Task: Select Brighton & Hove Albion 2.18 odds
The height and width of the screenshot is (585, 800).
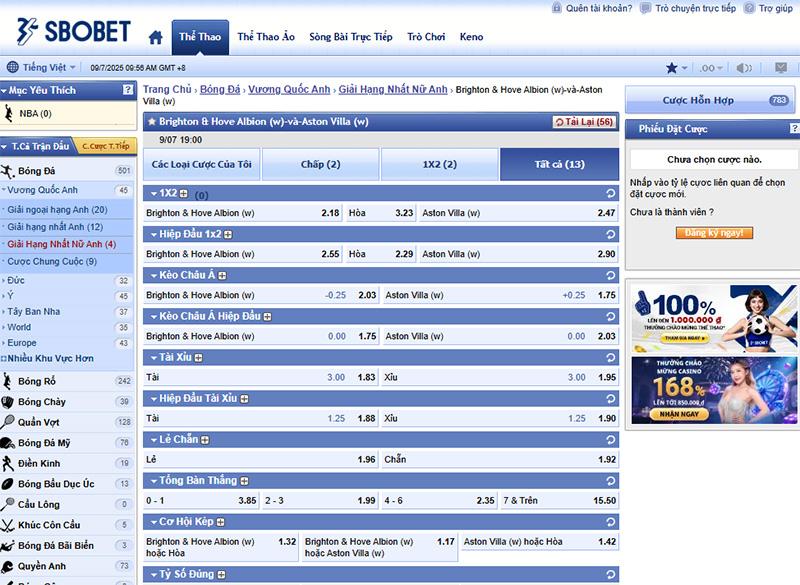Action: click(x=330, y=213)
